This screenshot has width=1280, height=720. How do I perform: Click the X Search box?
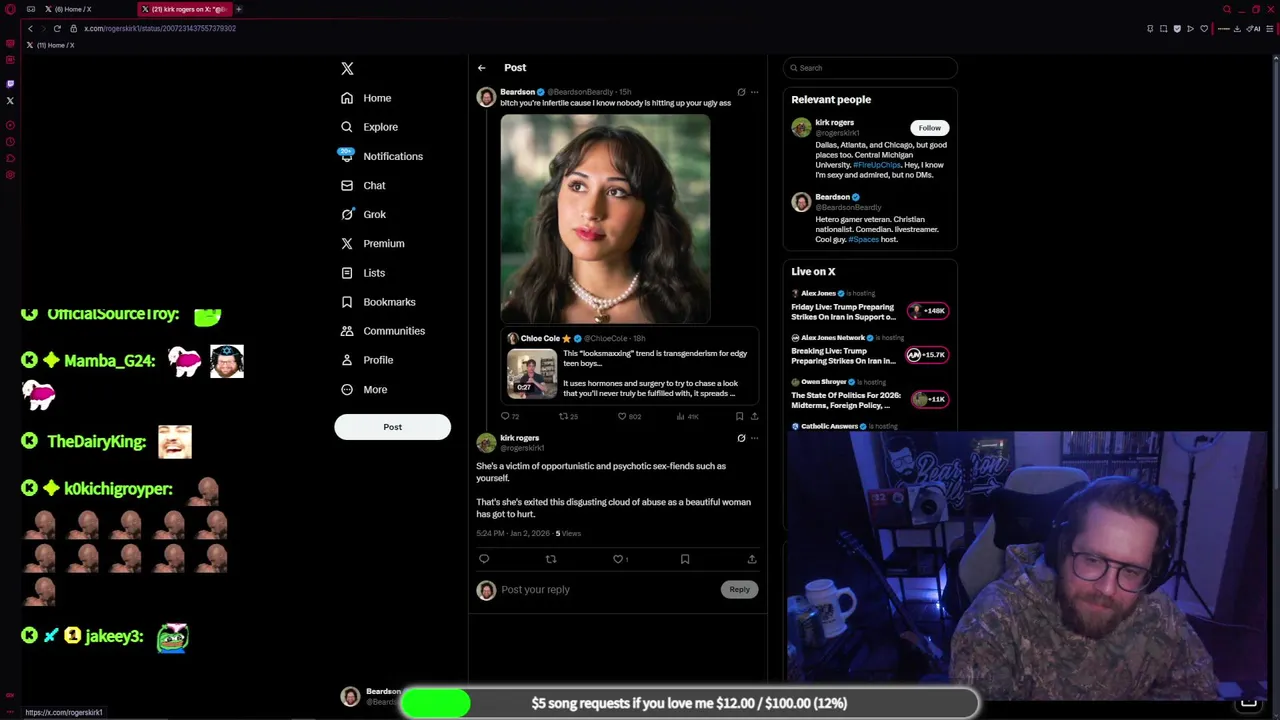click(x=870, y=68)
